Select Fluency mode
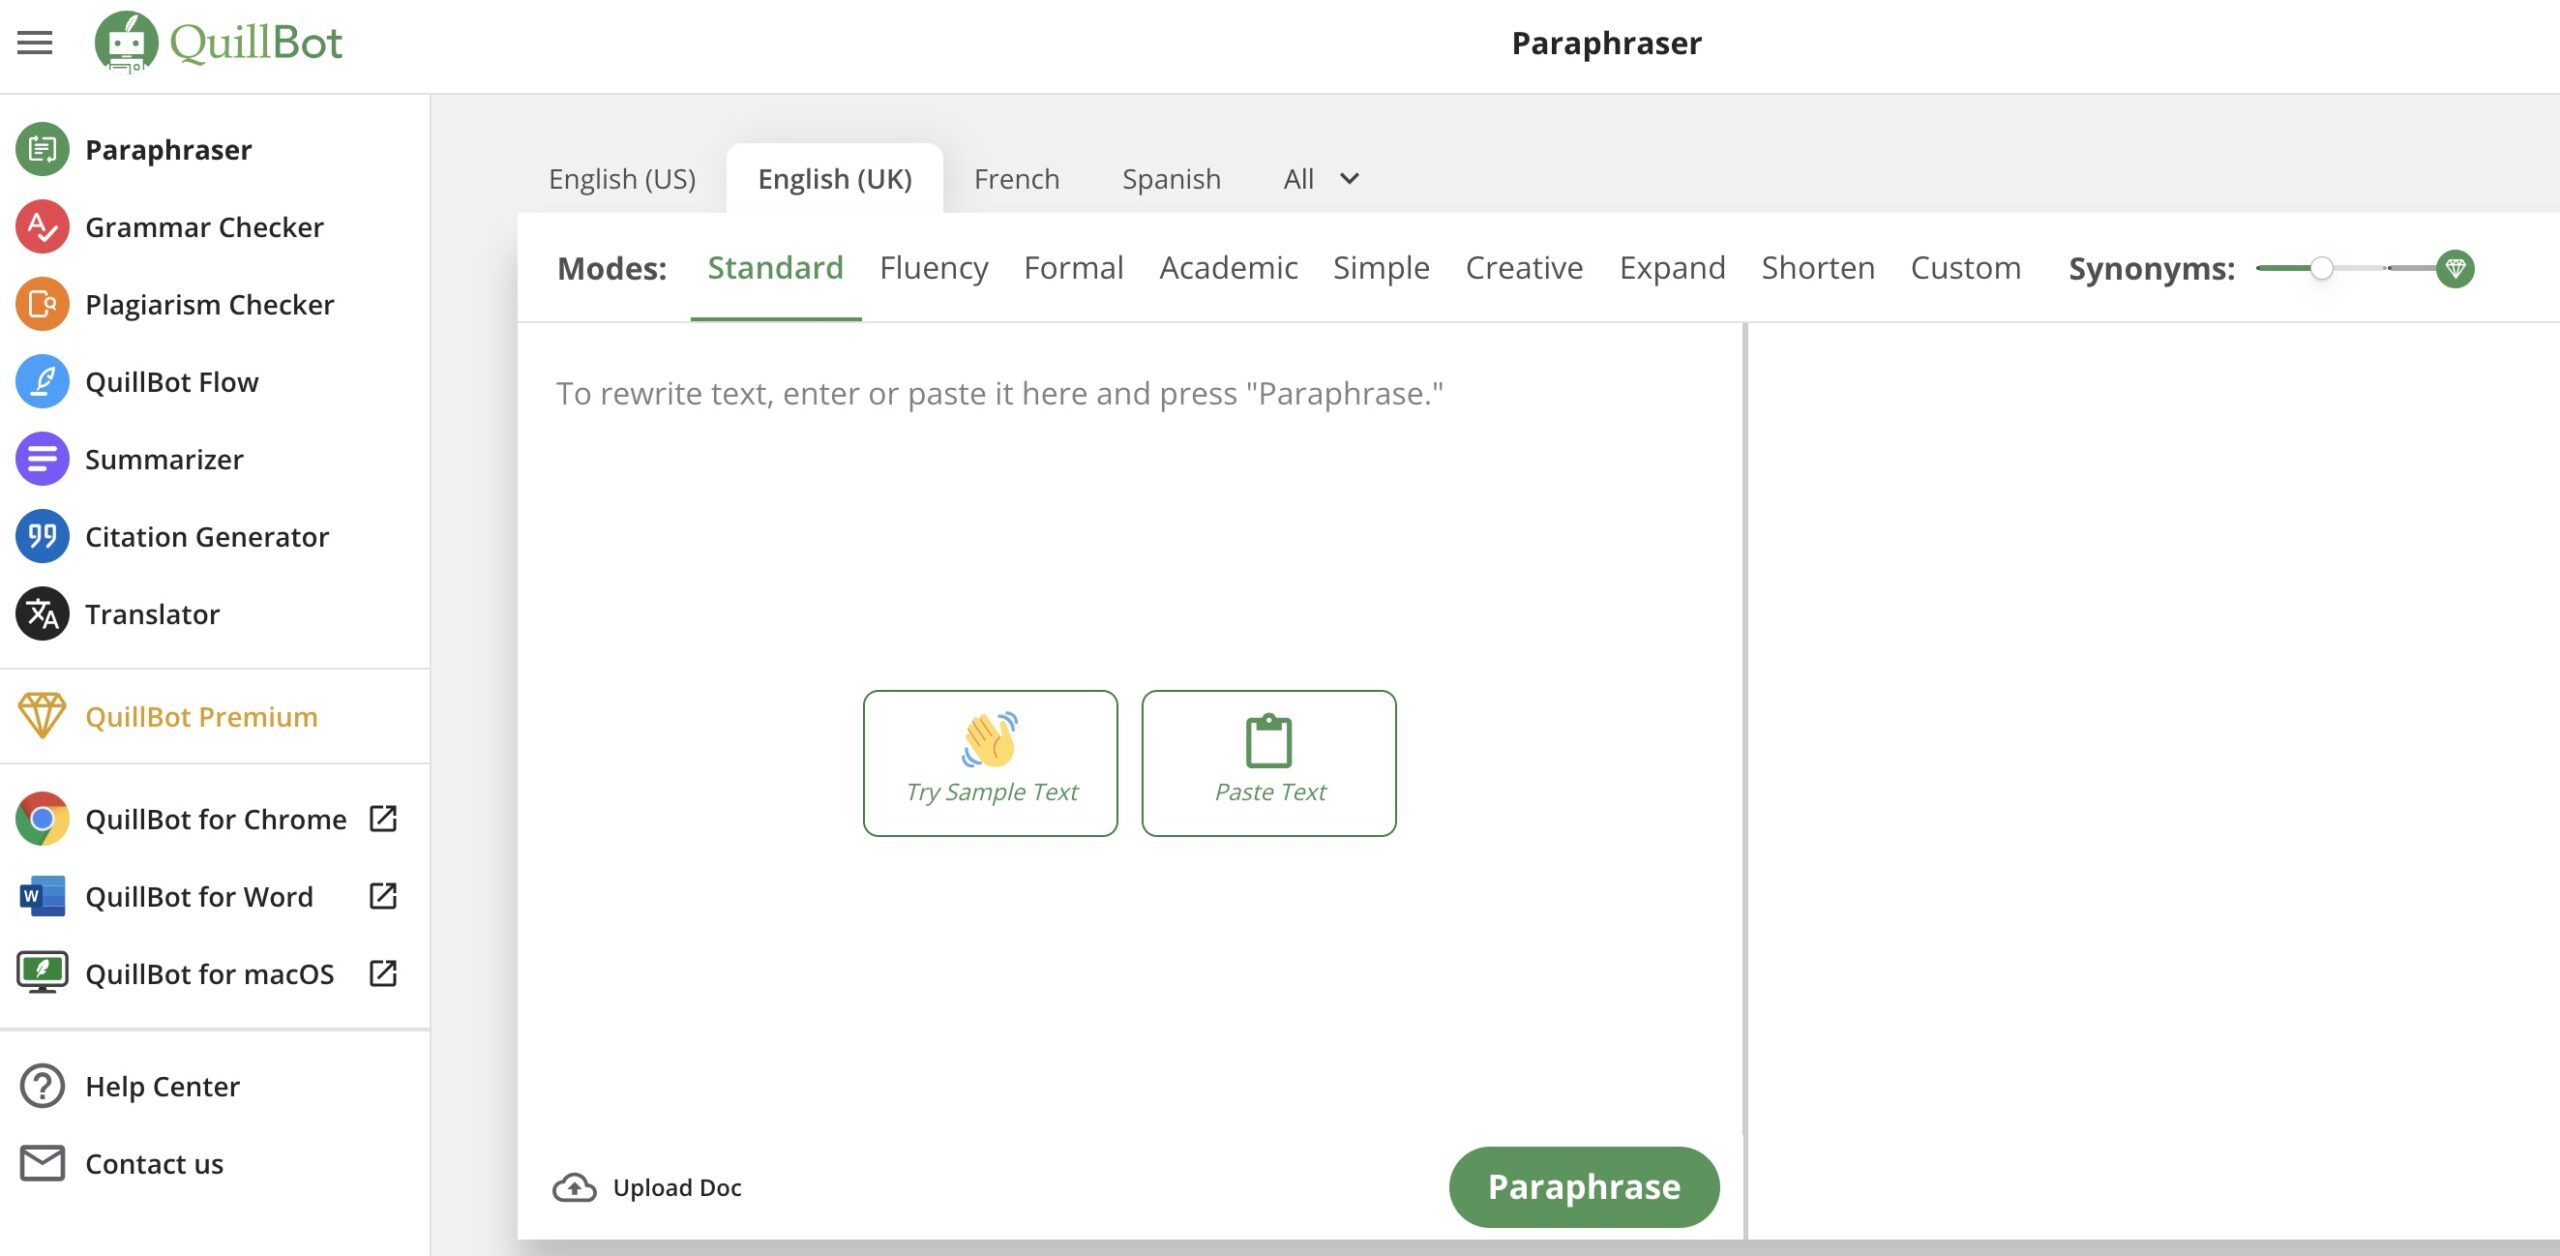 coord(934,268)
